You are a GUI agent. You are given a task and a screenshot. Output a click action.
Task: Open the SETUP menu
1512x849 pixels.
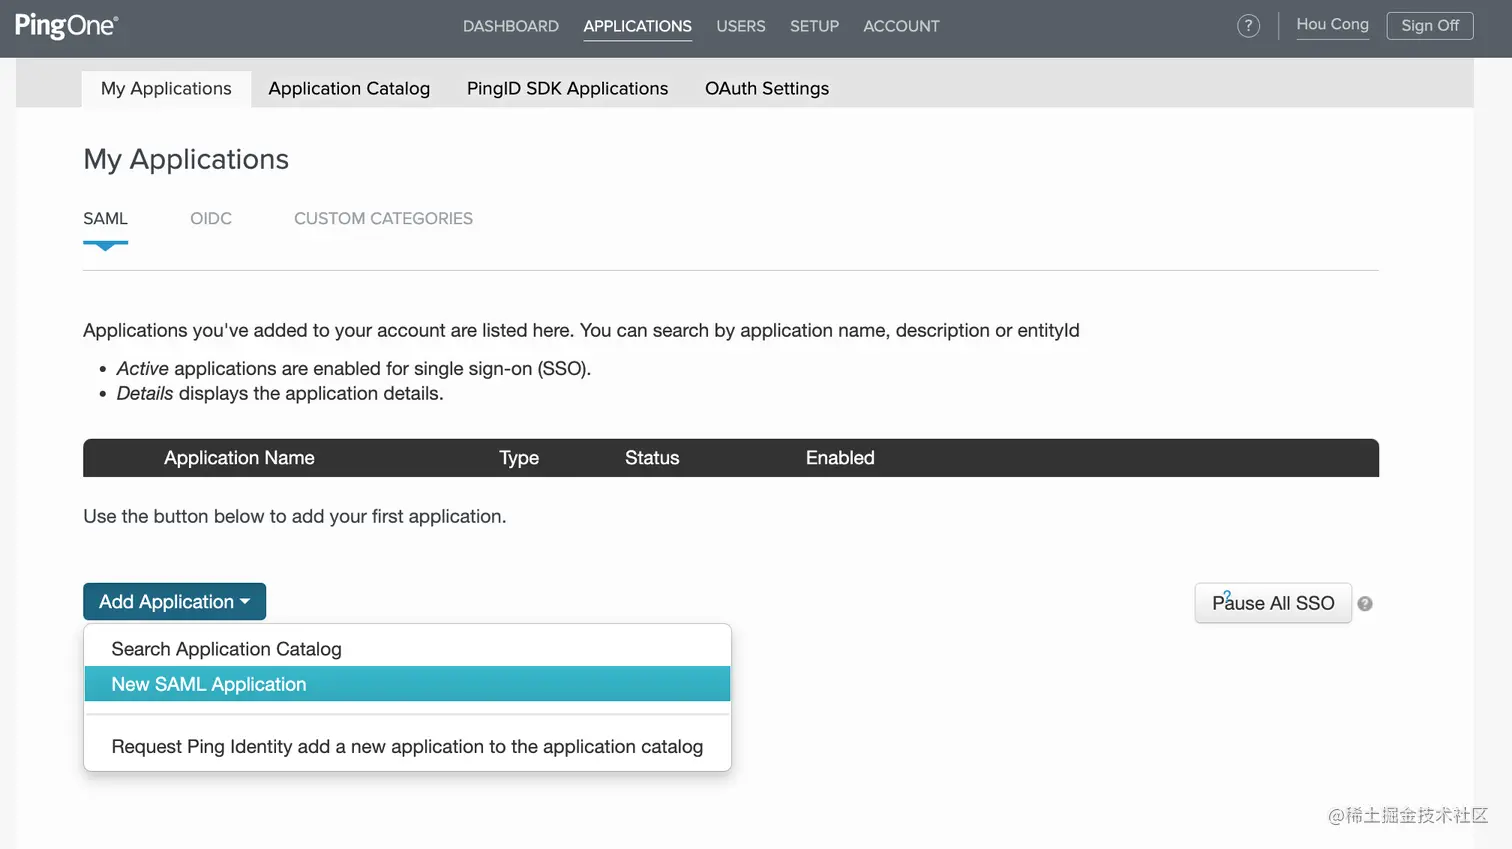coord(814,26)
